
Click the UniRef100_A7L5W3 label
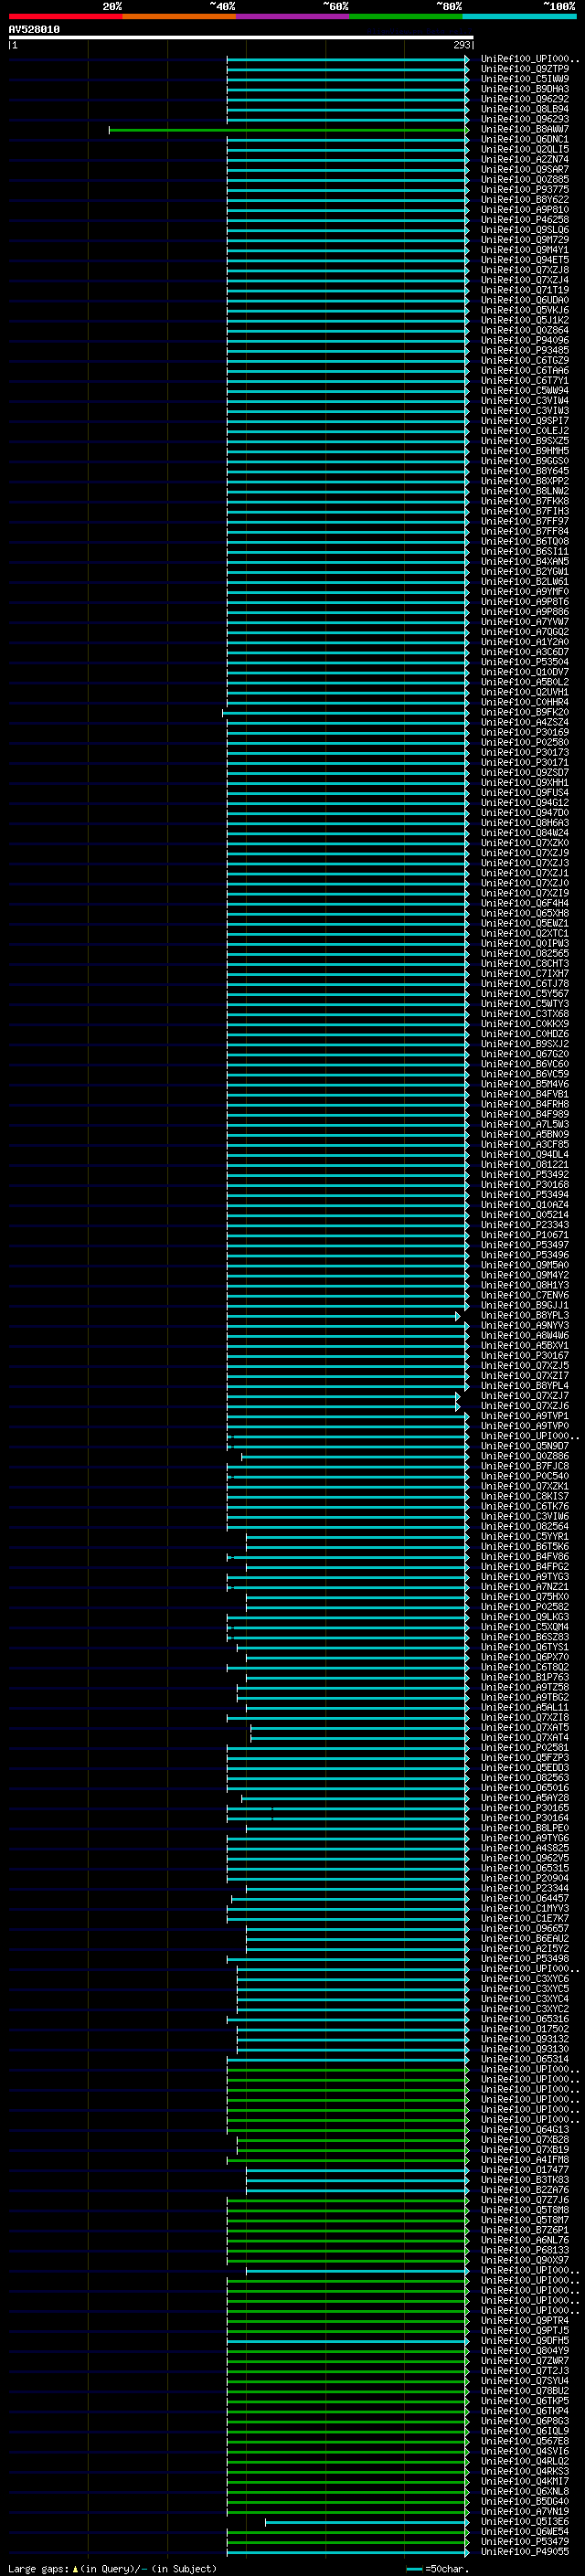click(525, 1125)
